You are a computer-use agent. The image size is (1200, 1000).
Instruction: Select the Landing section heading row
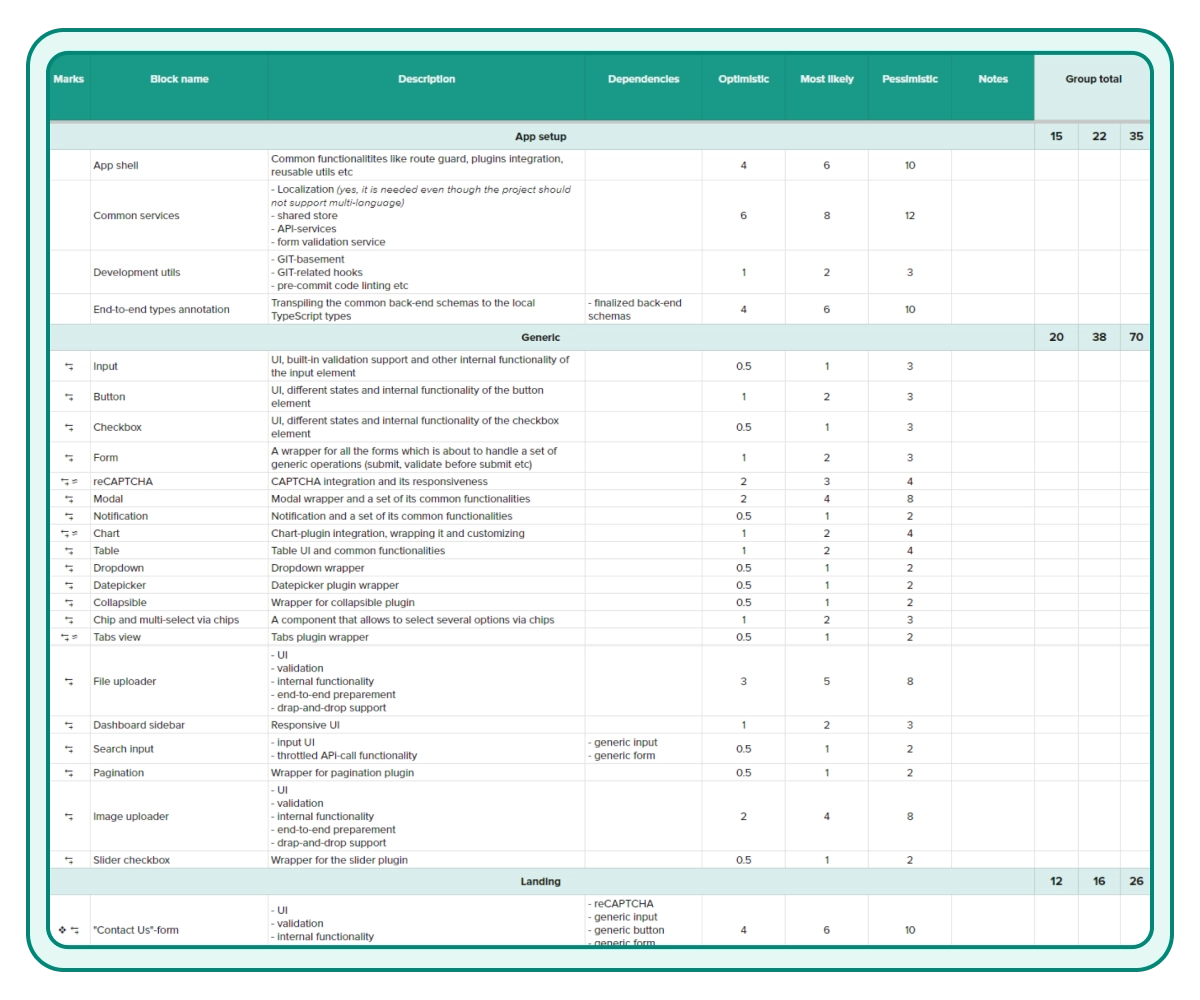tap(541, 882)
